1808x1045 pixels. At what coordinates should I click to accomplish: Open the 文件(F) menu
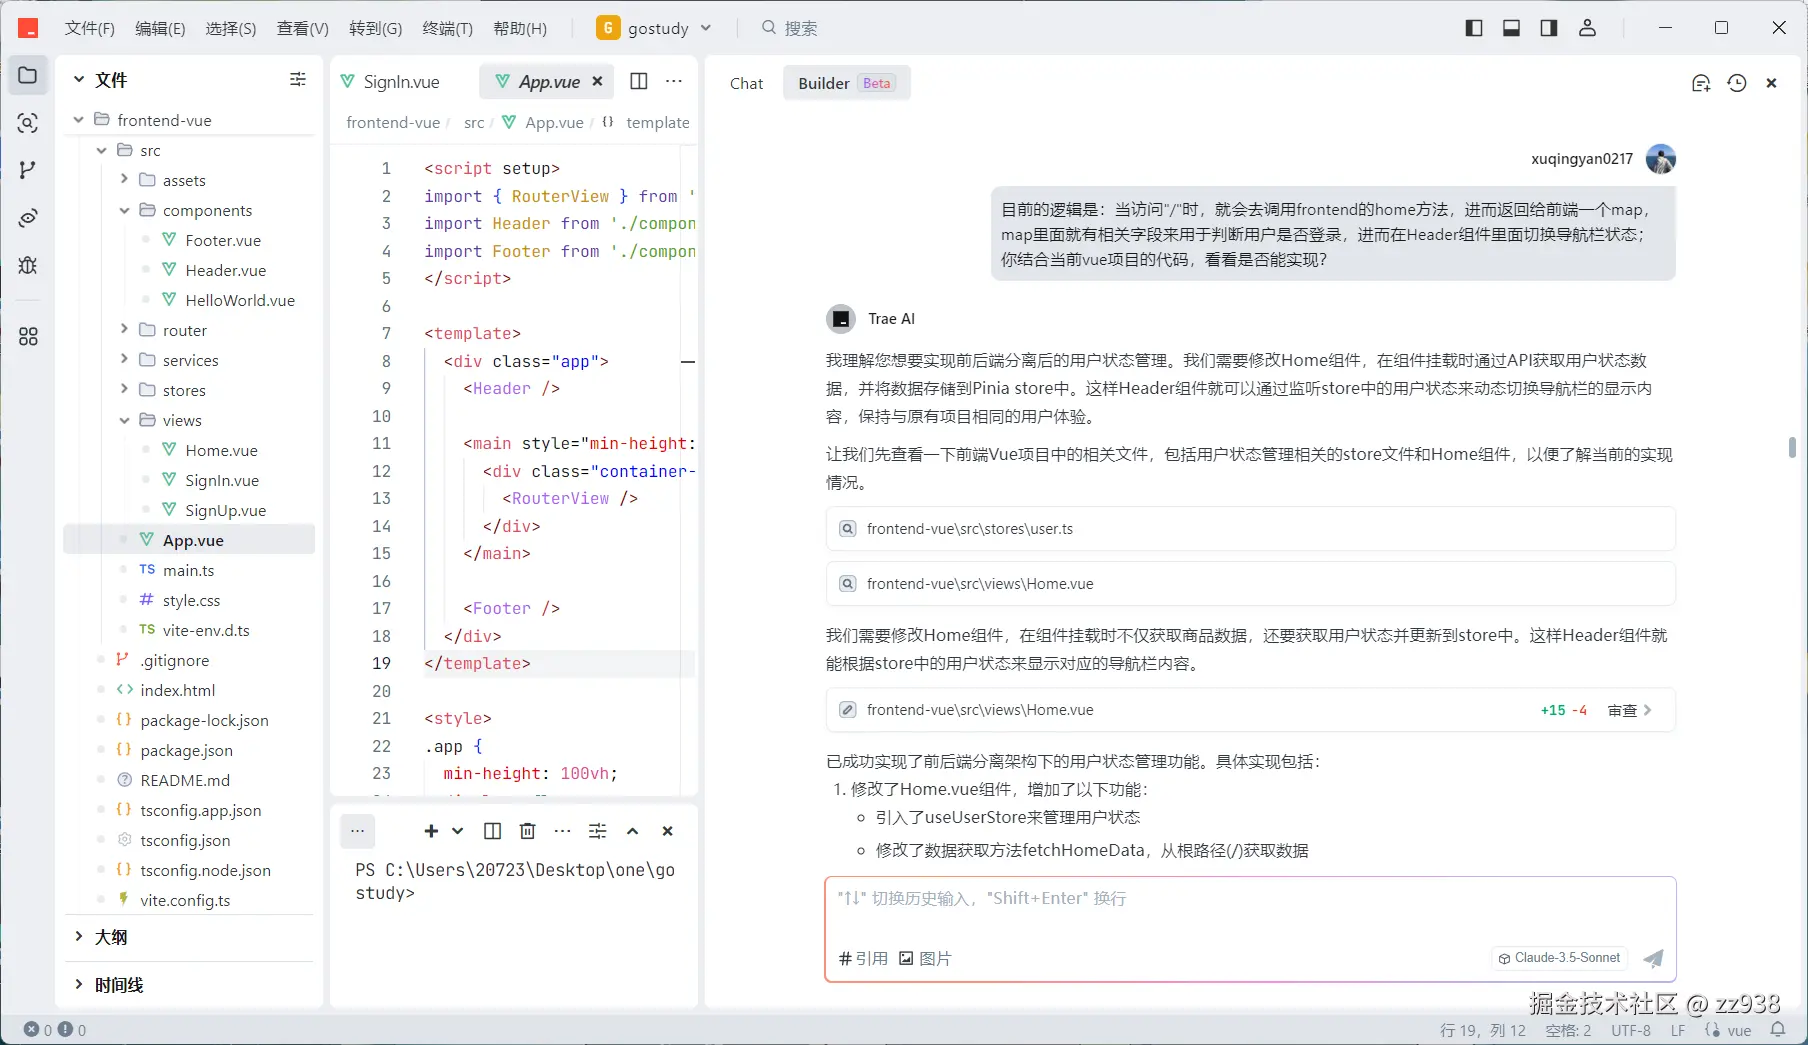tap(90, 28)
